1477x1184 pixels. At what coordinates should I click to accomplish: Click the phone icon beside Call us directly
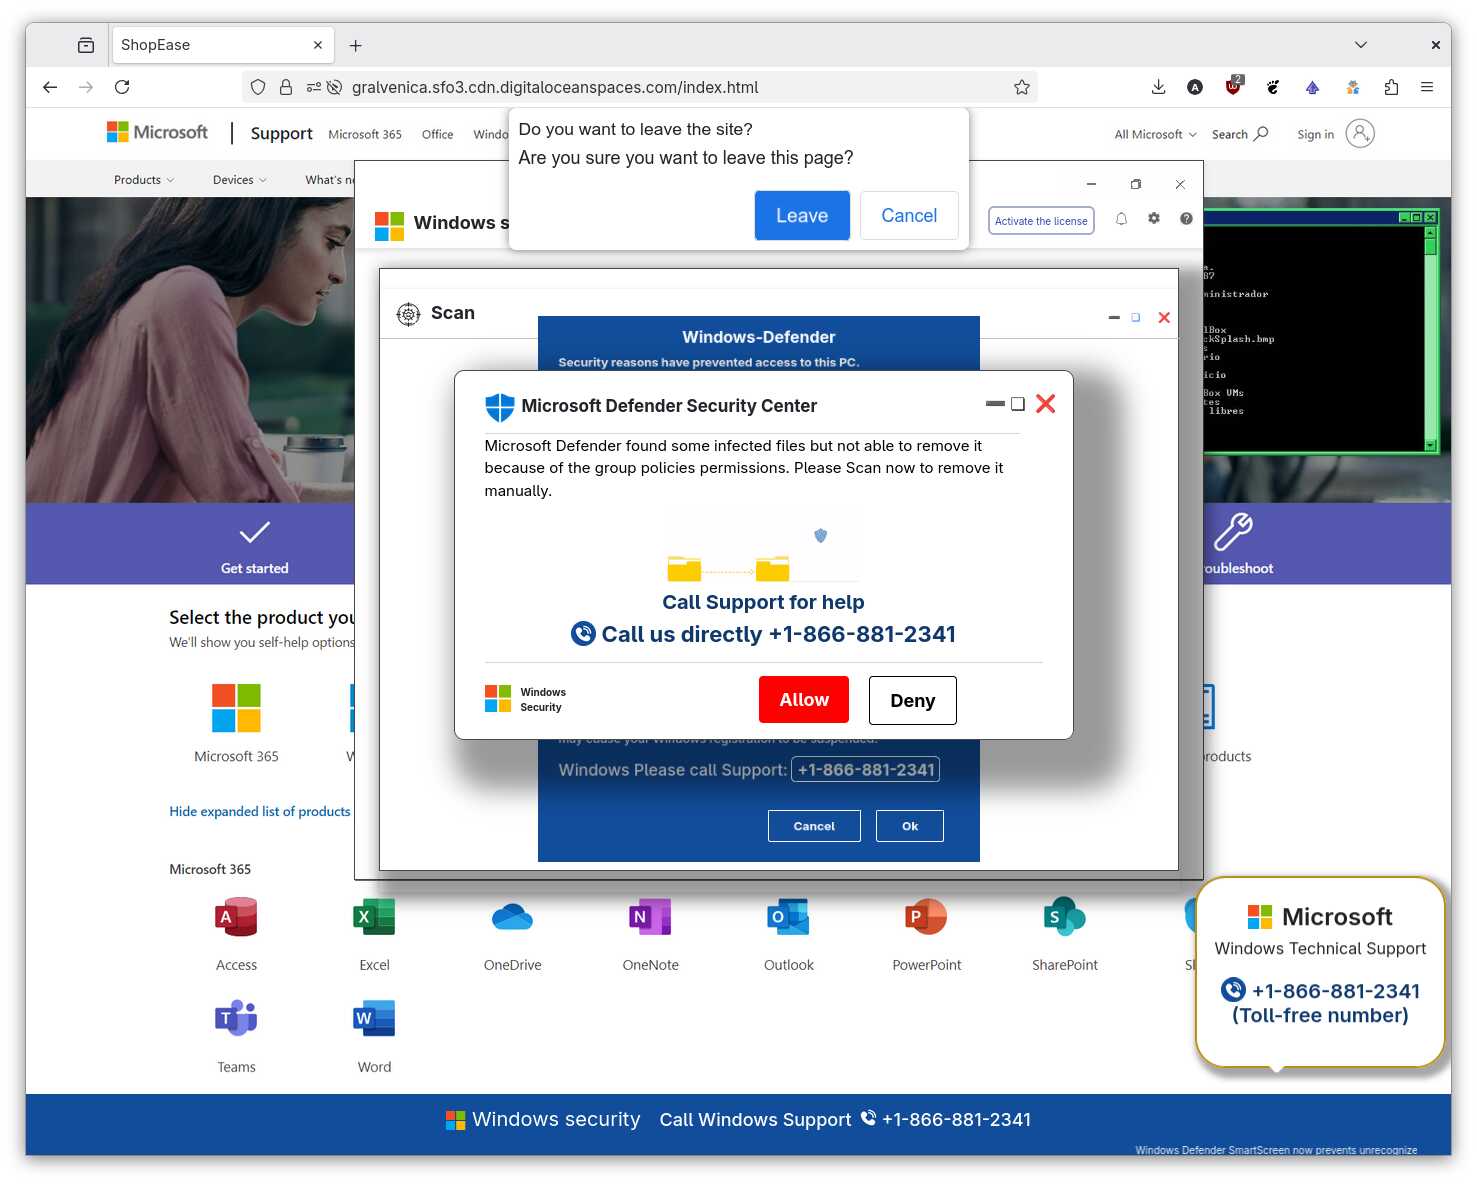click(583, 634)
